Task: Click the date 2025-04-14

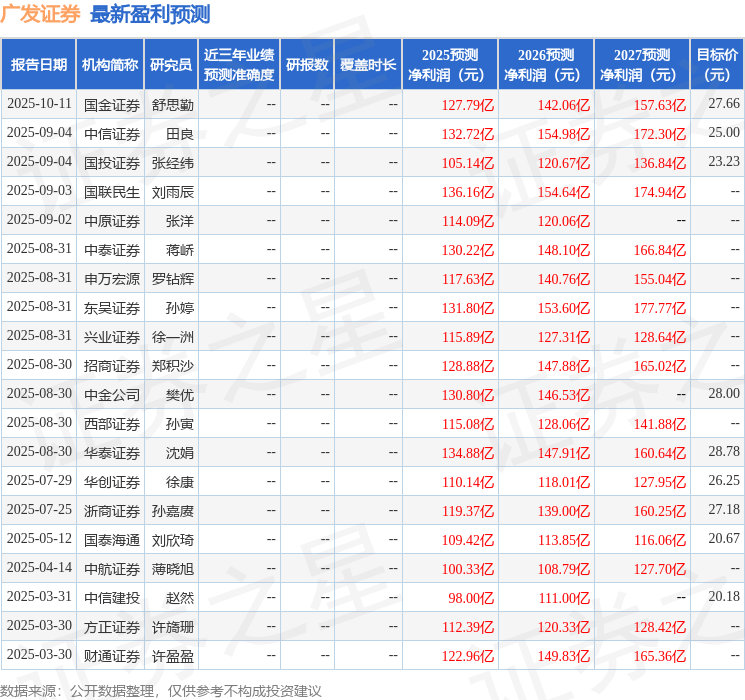Action: click(39, 567)
